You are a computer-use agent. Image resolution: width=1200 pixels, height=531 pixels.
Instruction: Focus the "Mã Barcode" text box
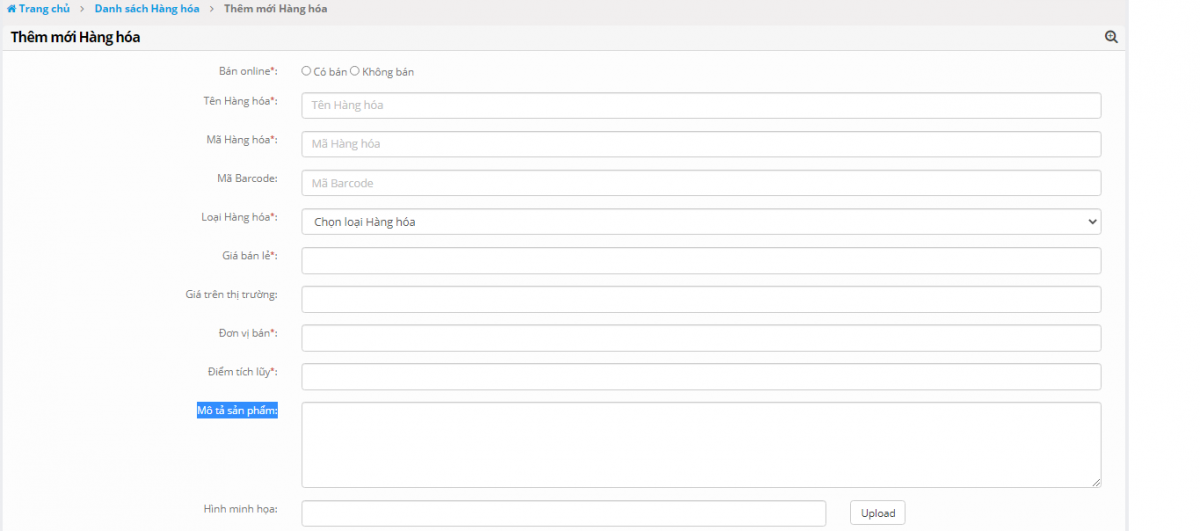(700, 183)
